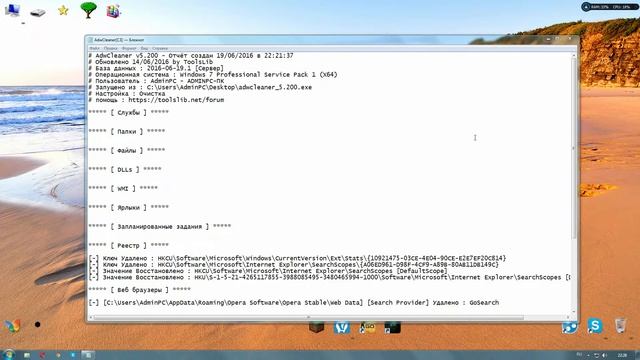Click the dark square desktop shortcut
The width and height of the screenshot is (640, 360).
point(392,327)
